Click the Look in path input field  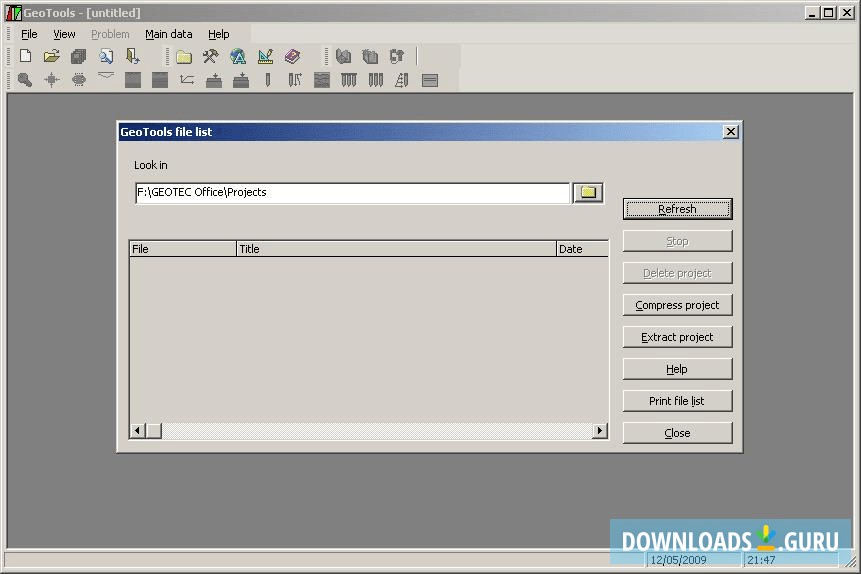tap(353, 193)
